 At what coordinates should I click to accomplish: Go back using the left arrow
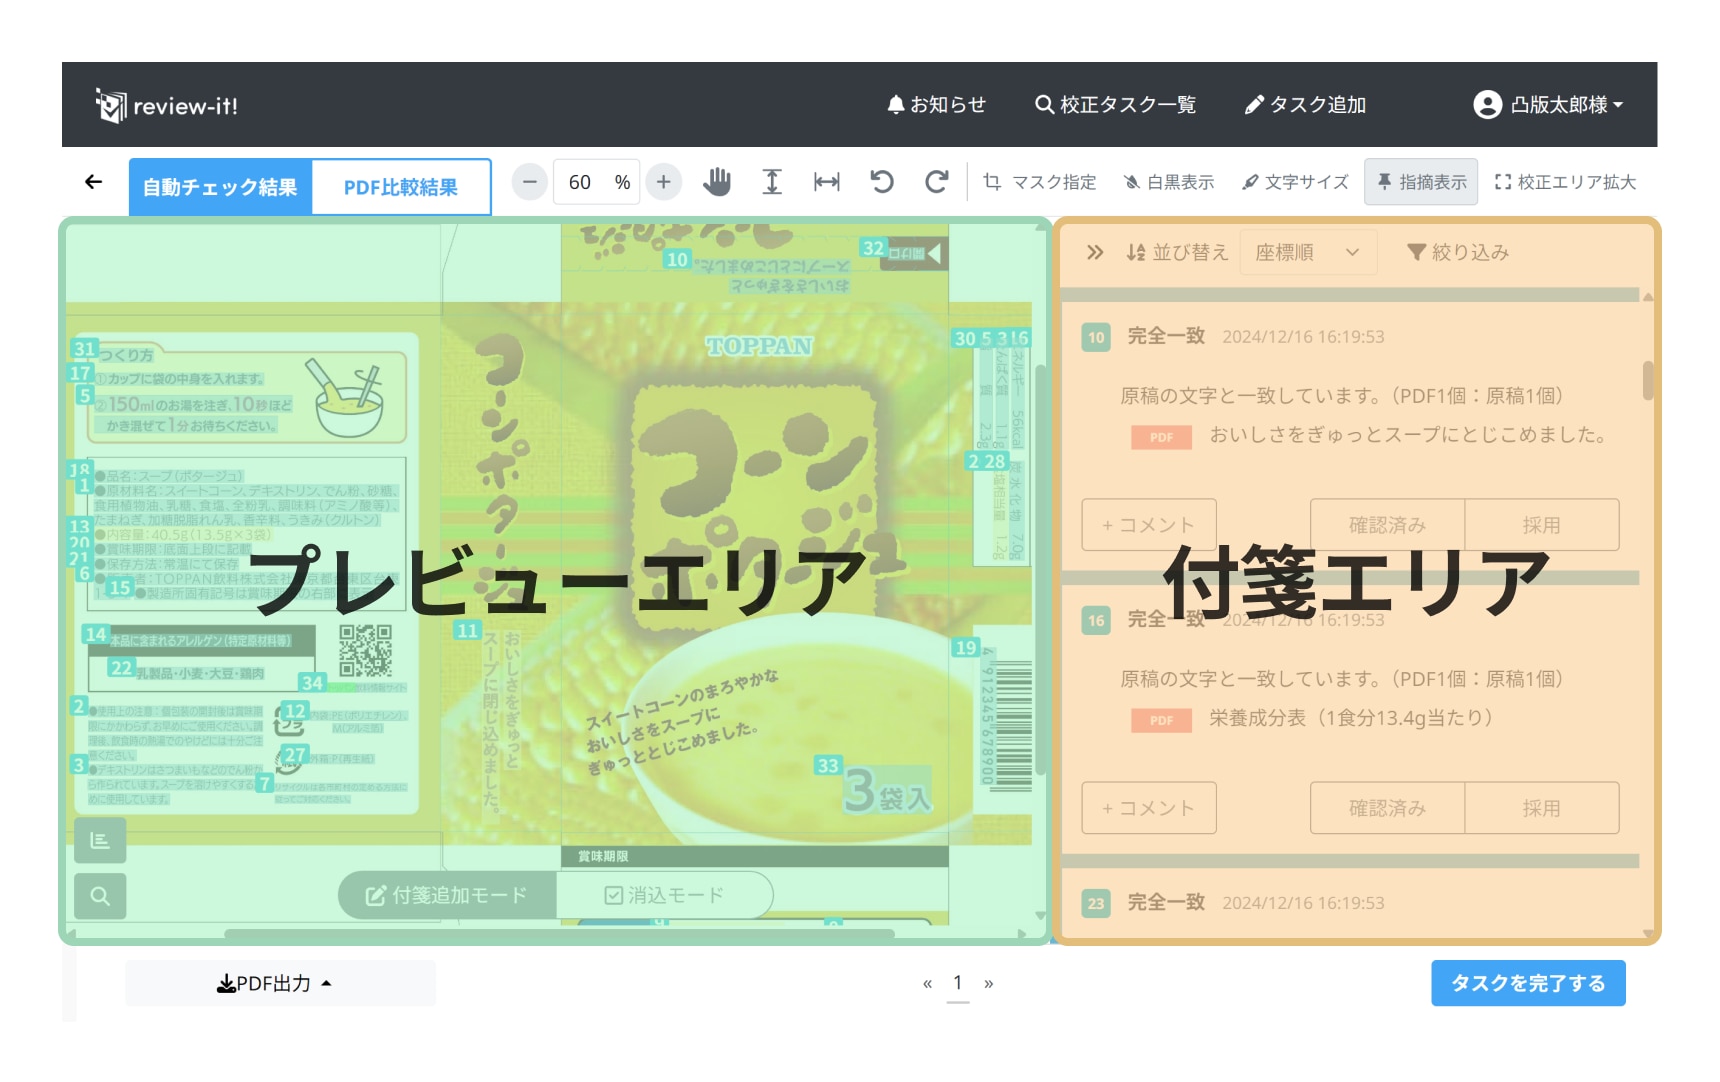pos(94,182)
